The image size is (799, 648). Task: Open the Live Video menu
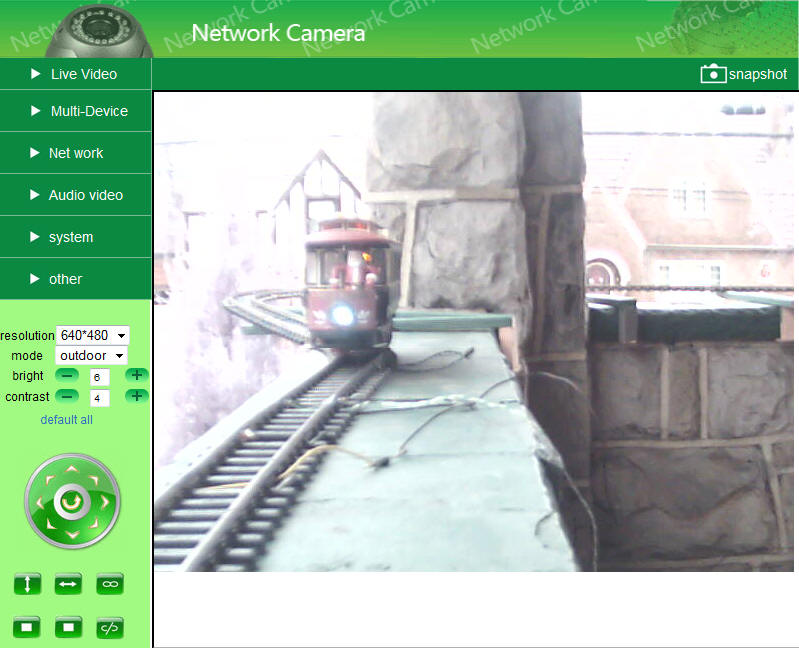(76, 74)
